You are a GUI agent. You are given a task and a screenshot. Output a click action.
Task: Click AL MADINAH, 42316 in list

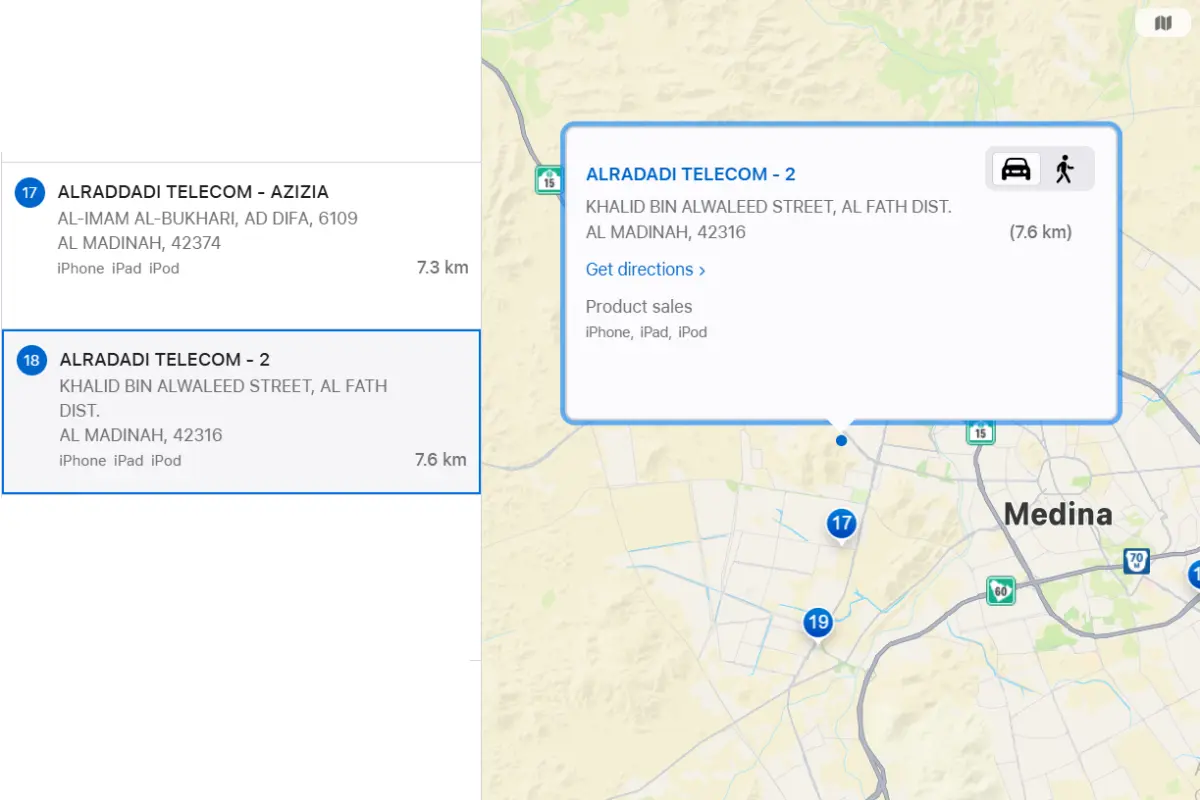(141, 435)
